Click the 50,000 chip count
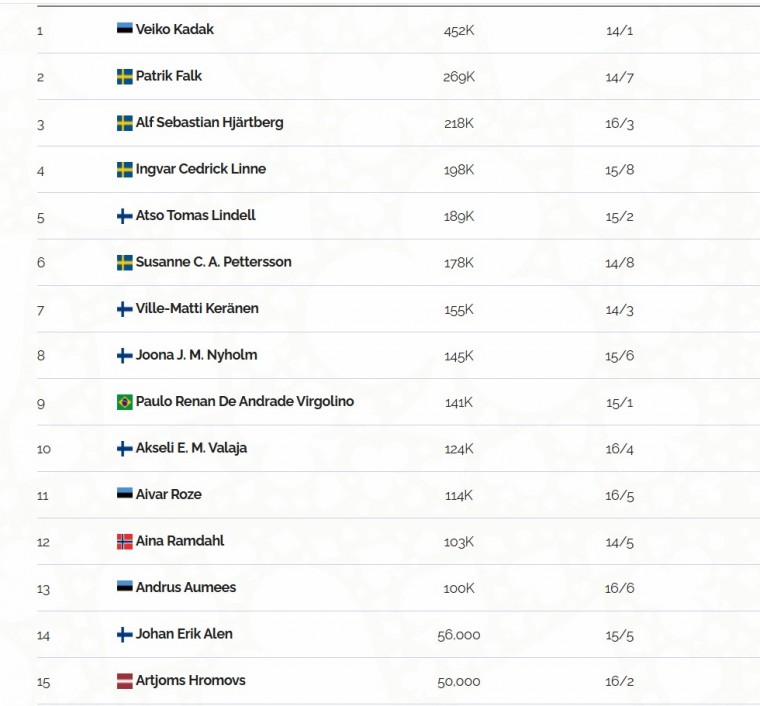Viewport: 760px width, 706px height. click(x=458, y=682)
